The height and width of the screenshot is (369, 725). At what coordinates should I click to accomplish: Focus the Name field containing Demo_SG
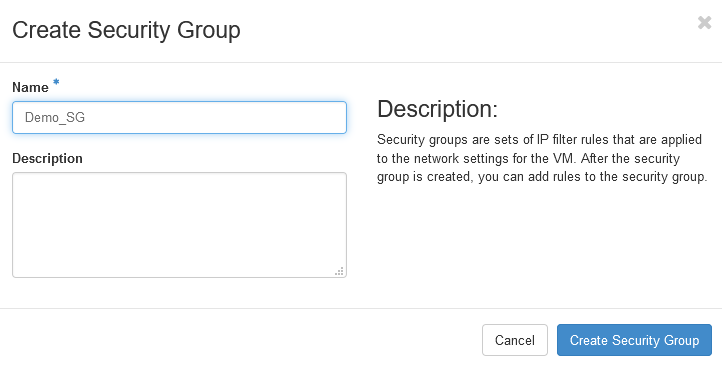179,117
